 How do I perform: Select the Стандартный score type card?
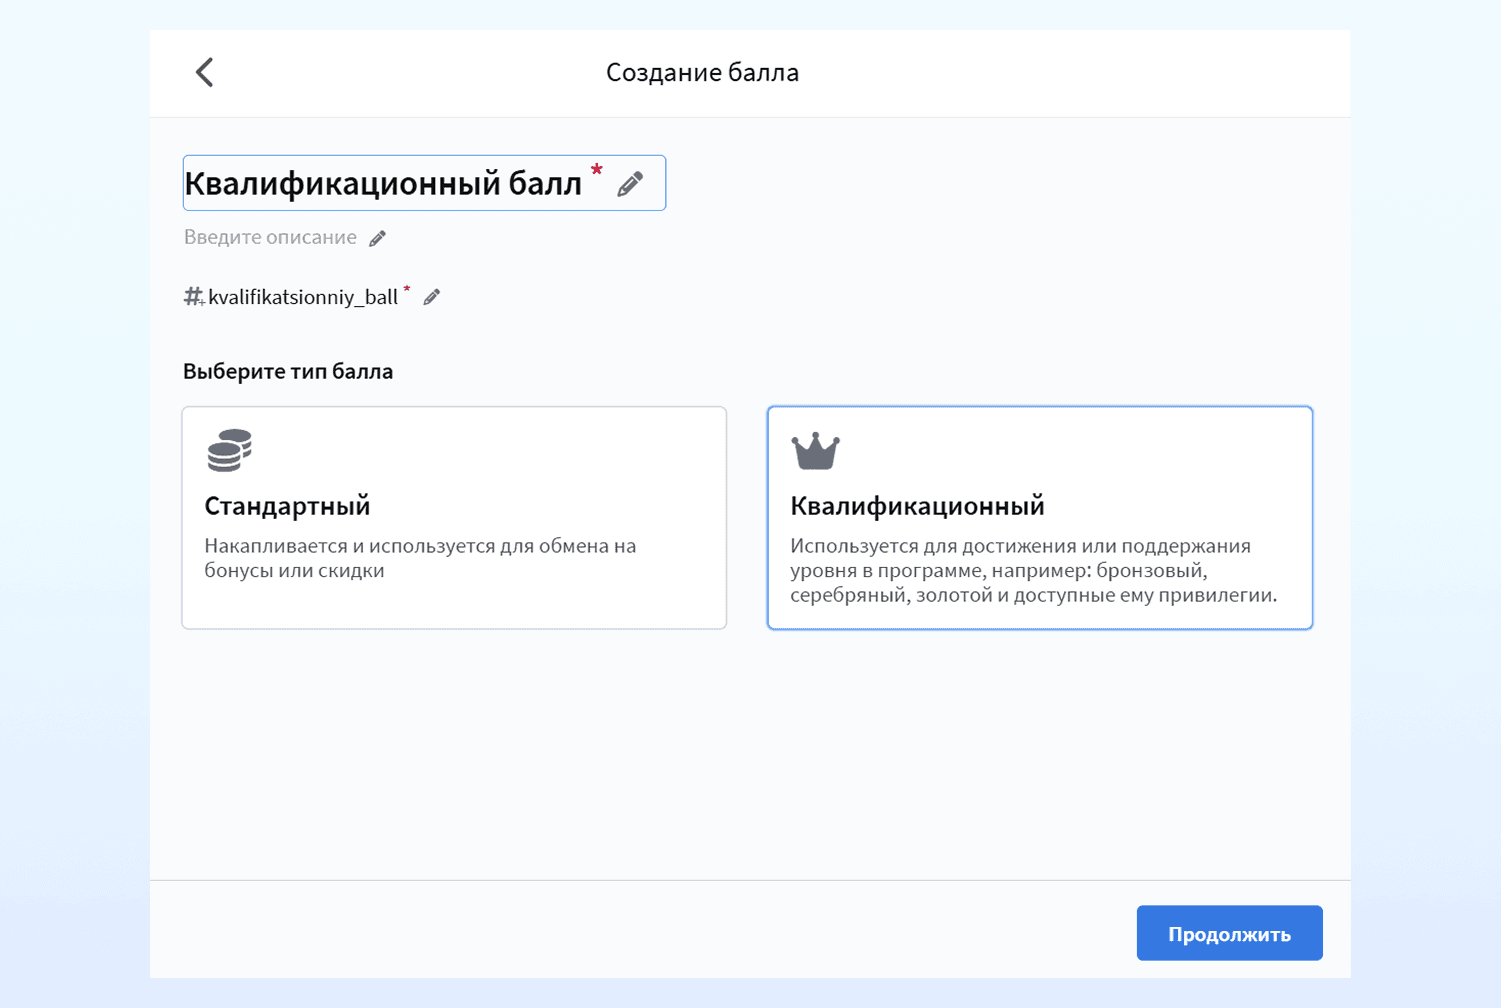(x=454, y=517)
